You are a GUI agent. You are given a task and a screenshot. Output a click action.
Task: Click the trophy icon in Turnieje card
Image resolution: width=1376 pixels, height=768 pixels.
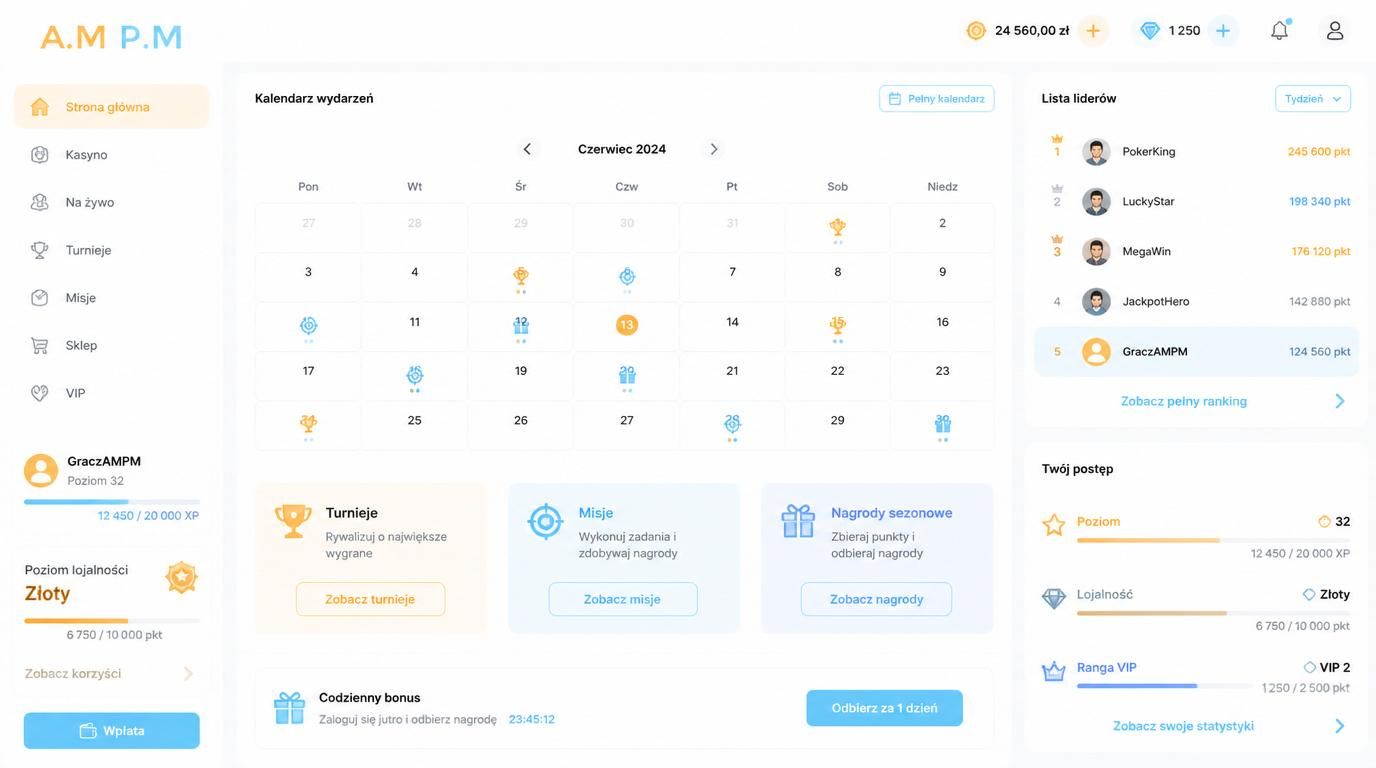click(293, 520)
